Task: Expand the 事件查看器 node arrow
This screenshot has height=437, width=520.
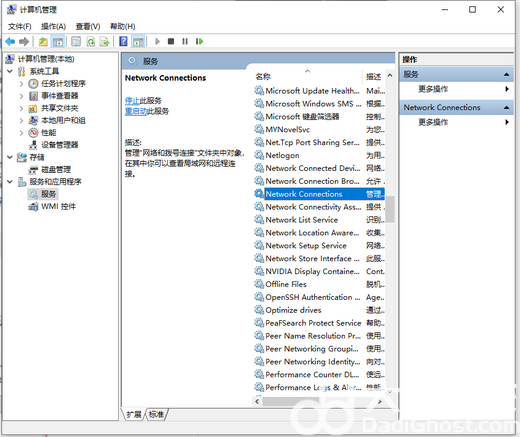Action: click(x=21, y=96)
